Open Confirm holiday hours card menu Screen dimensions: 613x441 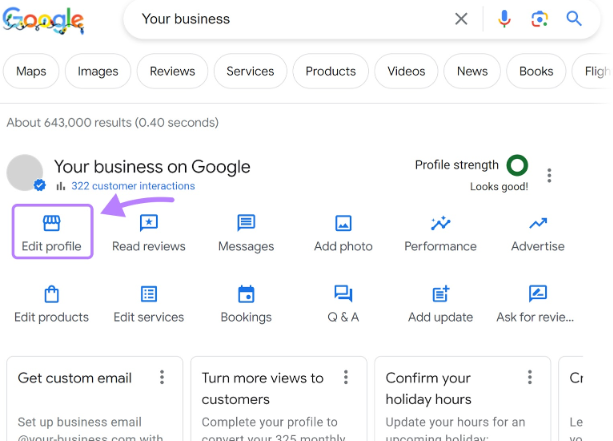tap(530, 377)
